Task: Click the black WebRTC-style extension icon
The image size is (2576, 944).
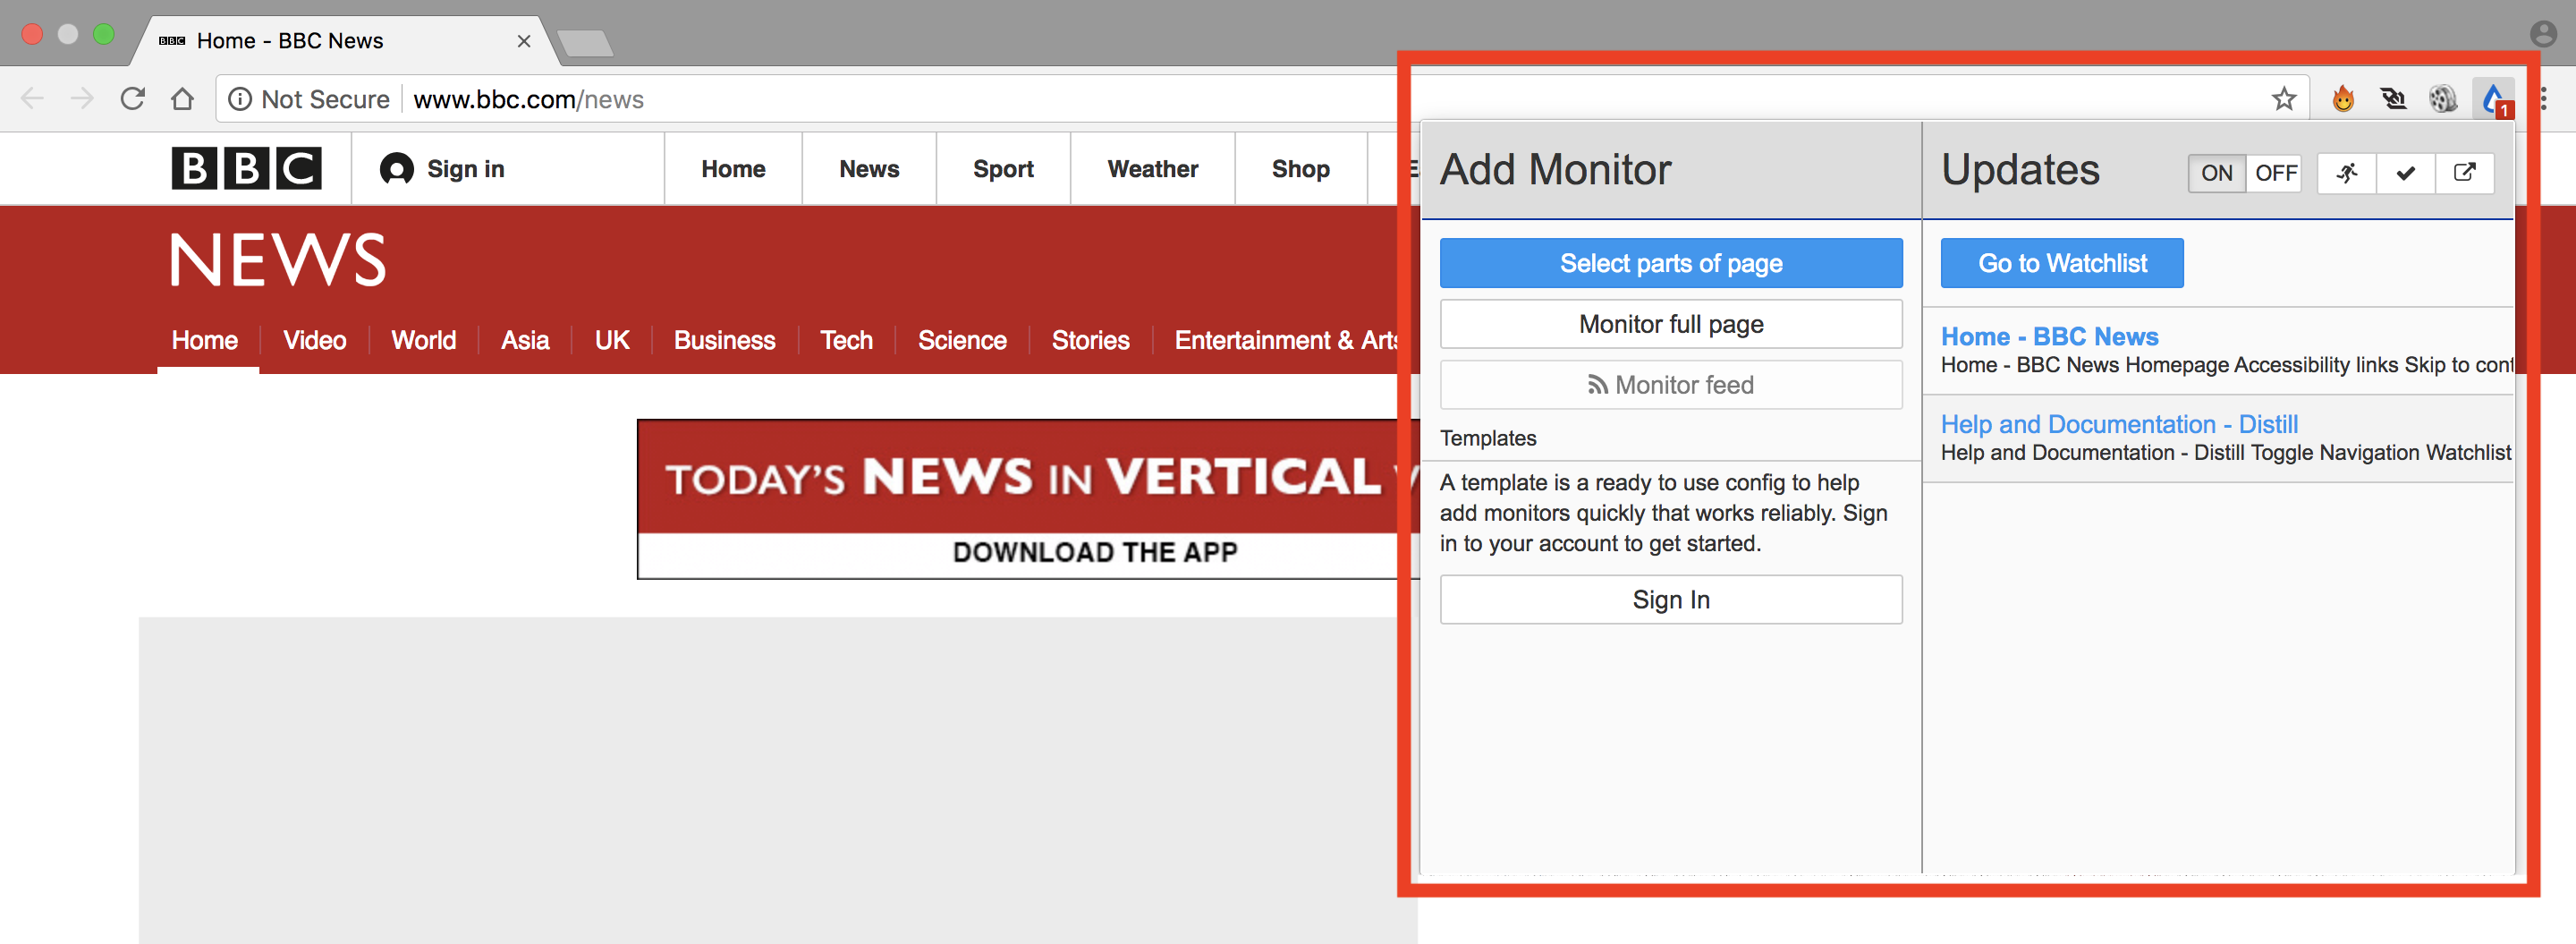Action: 2392,99
